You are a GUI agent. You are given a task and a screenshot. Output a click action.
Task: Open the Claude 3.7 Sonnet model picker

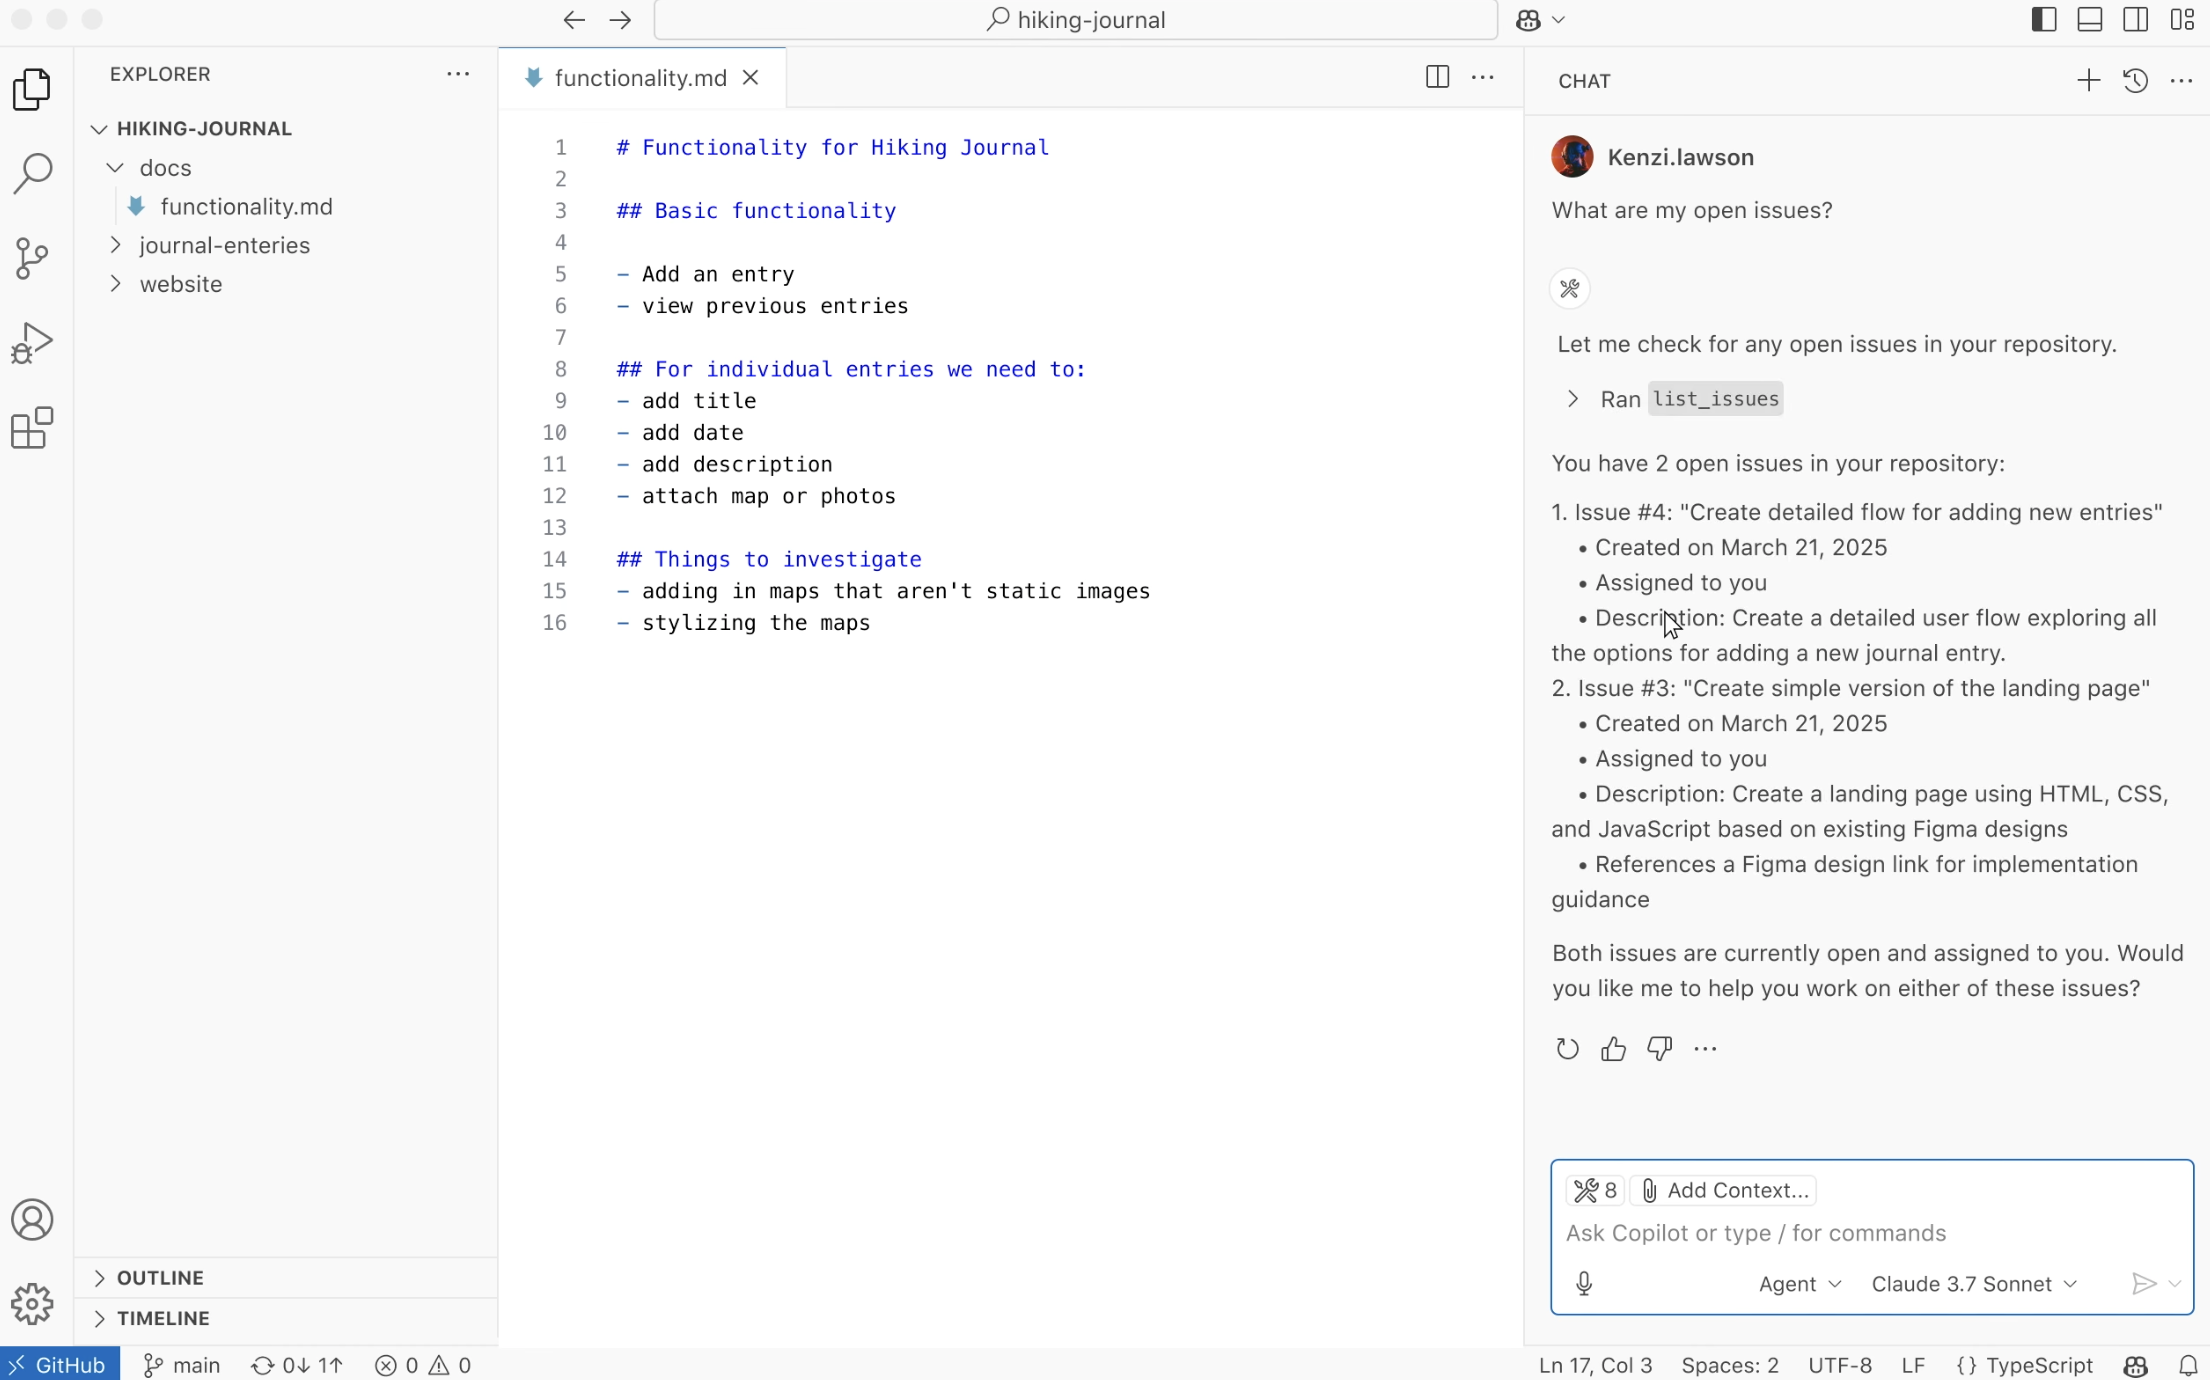tap(1974, 1284)
